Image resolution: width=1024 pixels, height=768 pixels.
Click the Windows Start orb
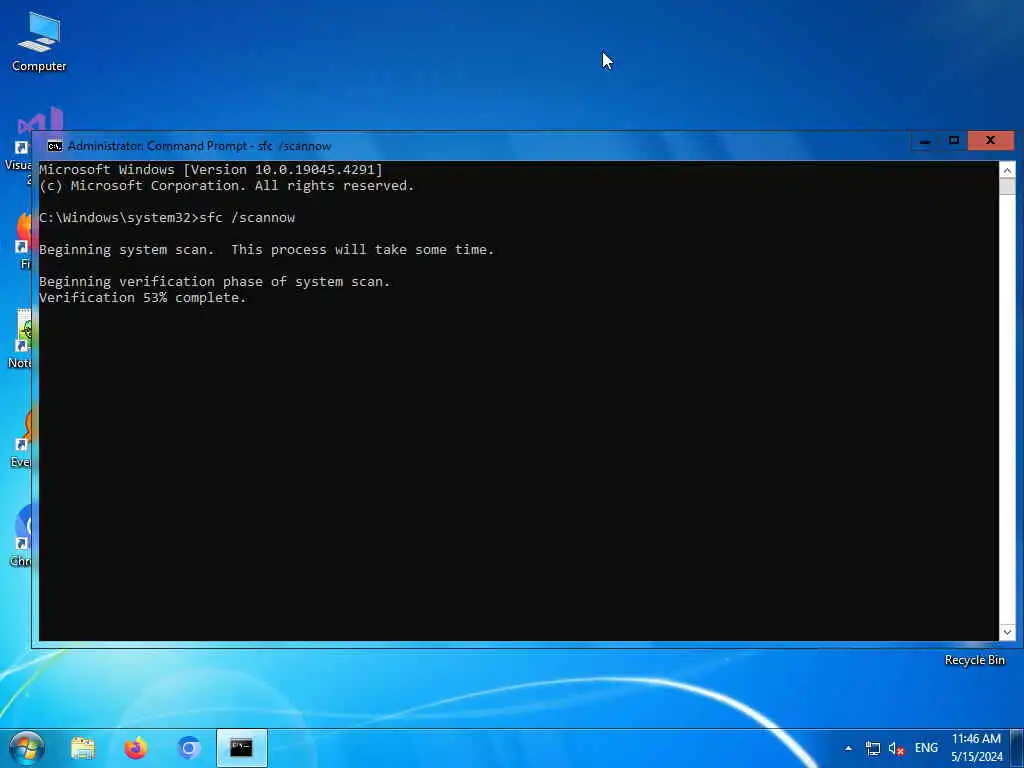[26, 748]
